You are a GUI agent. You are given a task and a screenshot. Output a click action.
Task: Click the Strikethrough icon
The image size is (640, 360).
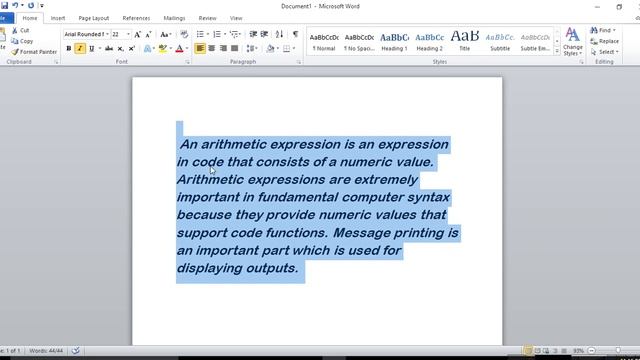(x=109, y=49)
